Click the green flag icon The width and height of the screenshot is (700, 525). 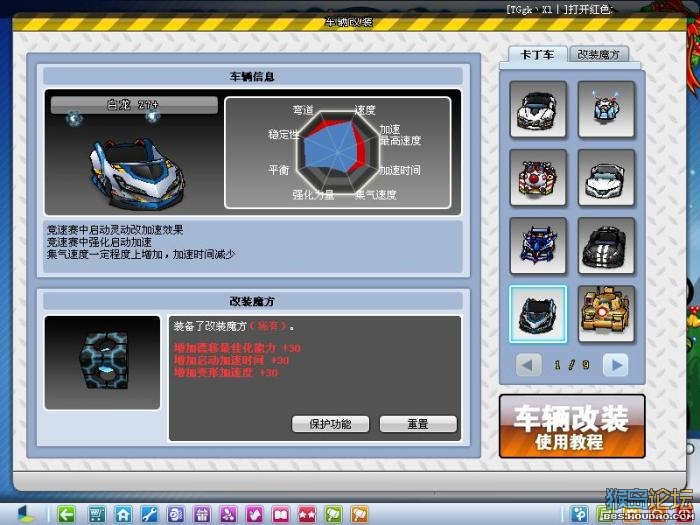click(x=333, y=515)
